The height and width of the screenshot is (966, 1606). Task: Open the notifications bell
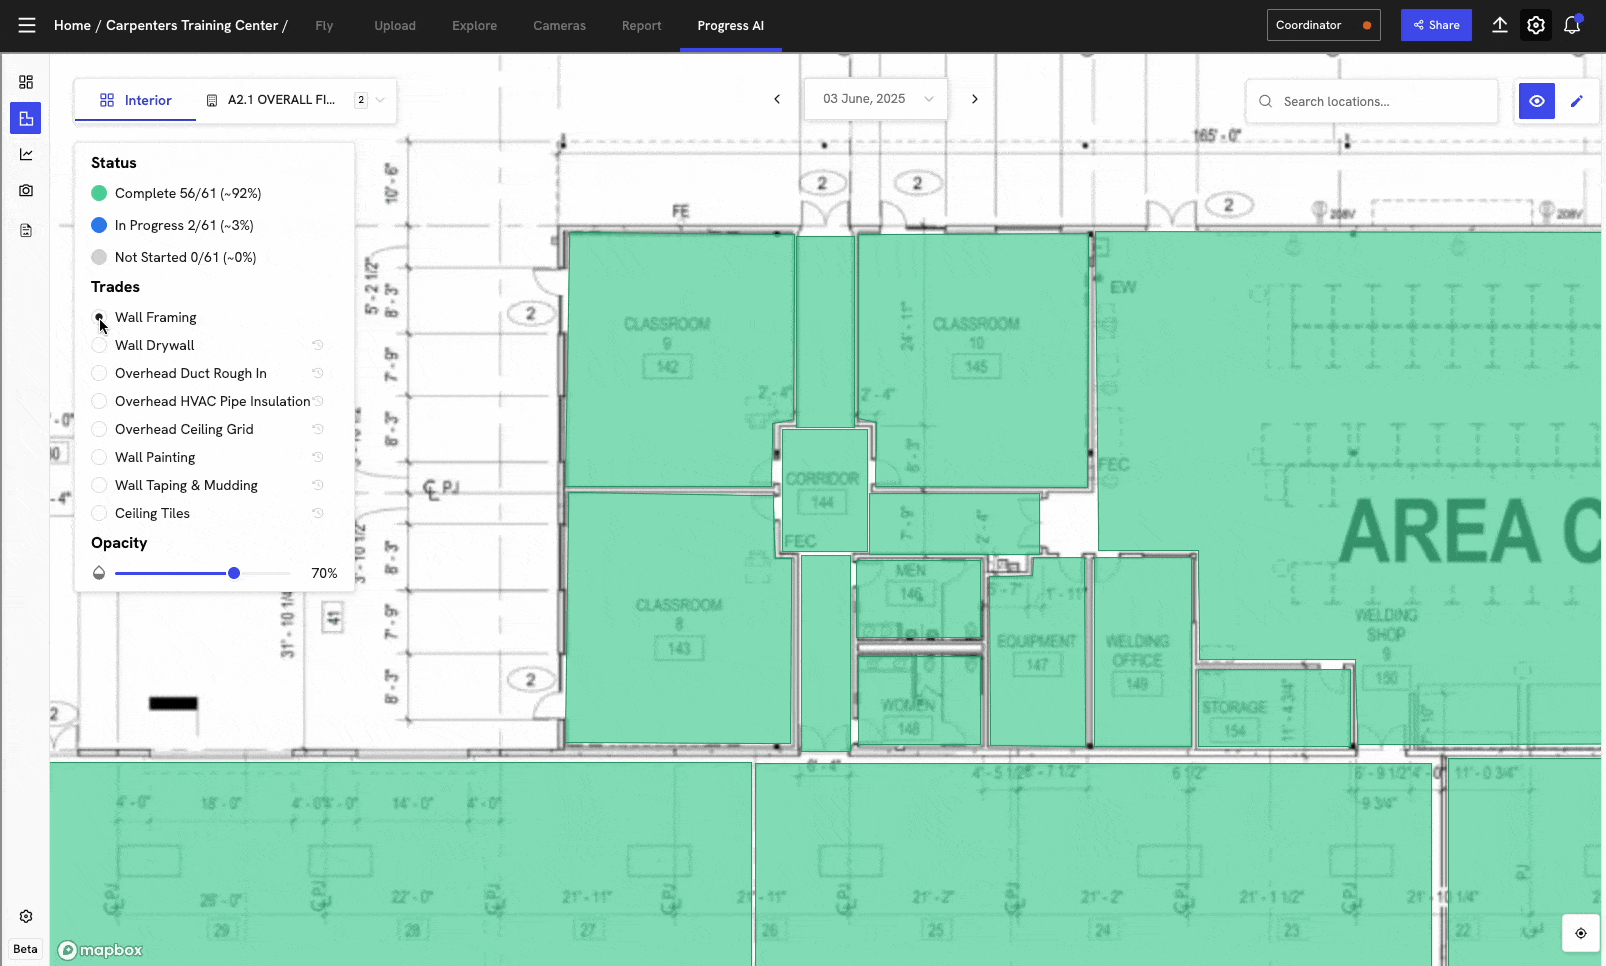tap(1572, 25)
